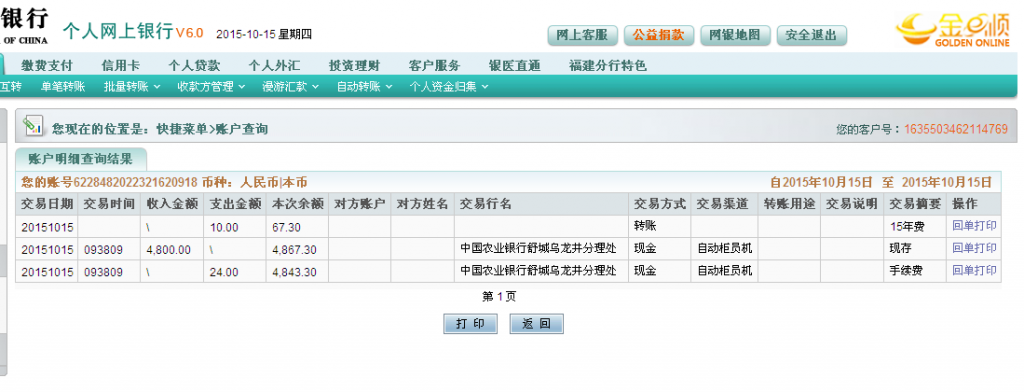Click the 打印 print button
Viewport: 1024px width, 392px height.
[470, 324]
